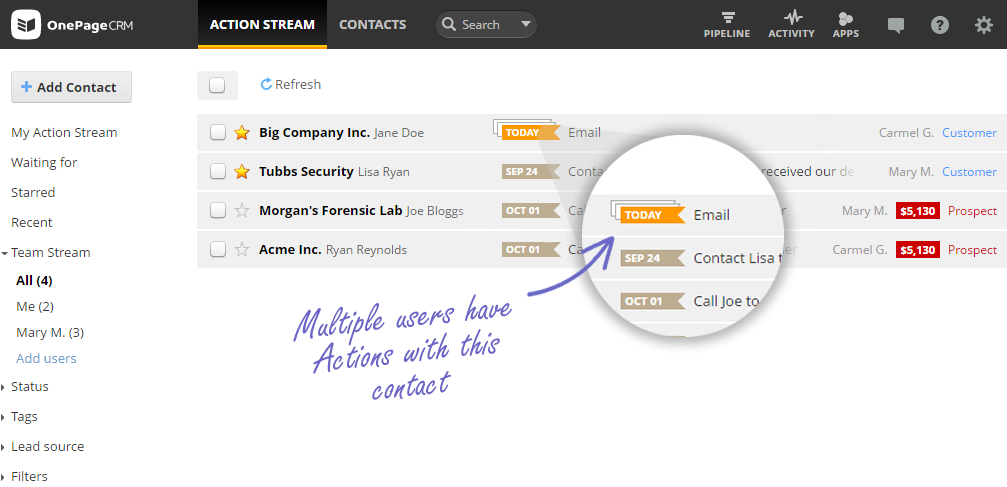The width and height of the screenshot is (1007, 487).
Task: Open the settings gear
Action: click(983, 25)
